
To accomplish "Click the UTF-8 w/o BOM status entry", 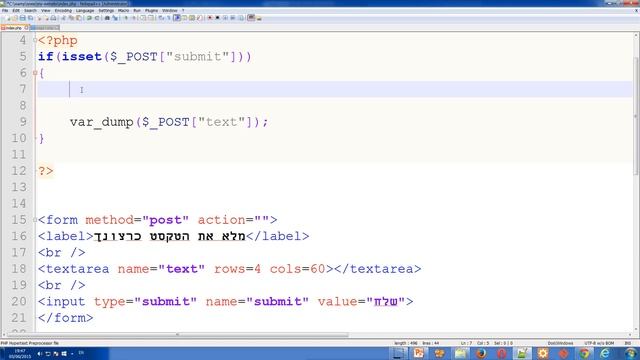I will click(x=599, y=343).
